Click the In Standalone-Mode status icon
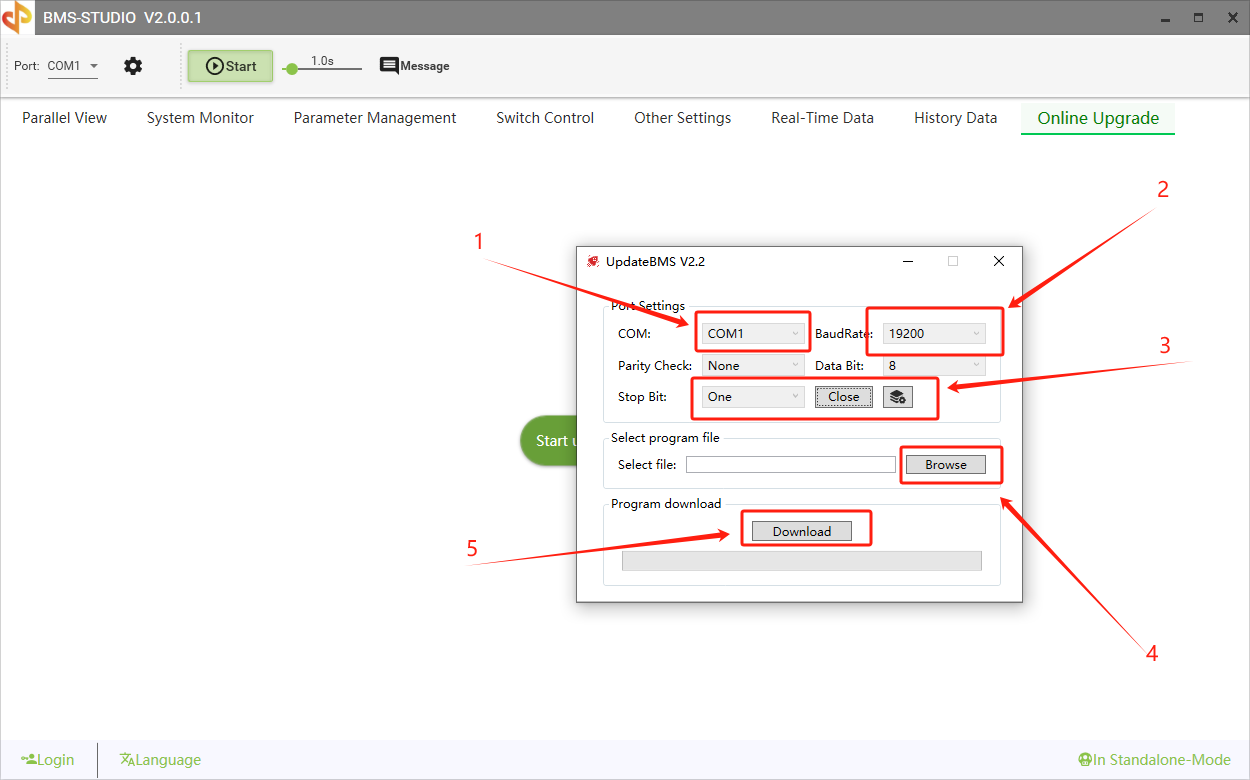1250x780 pixels. point(1085,760)
